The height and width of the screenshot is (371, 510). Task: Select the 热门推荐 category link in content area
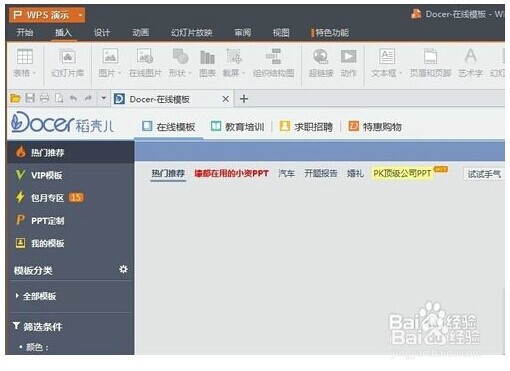point(168,173)
